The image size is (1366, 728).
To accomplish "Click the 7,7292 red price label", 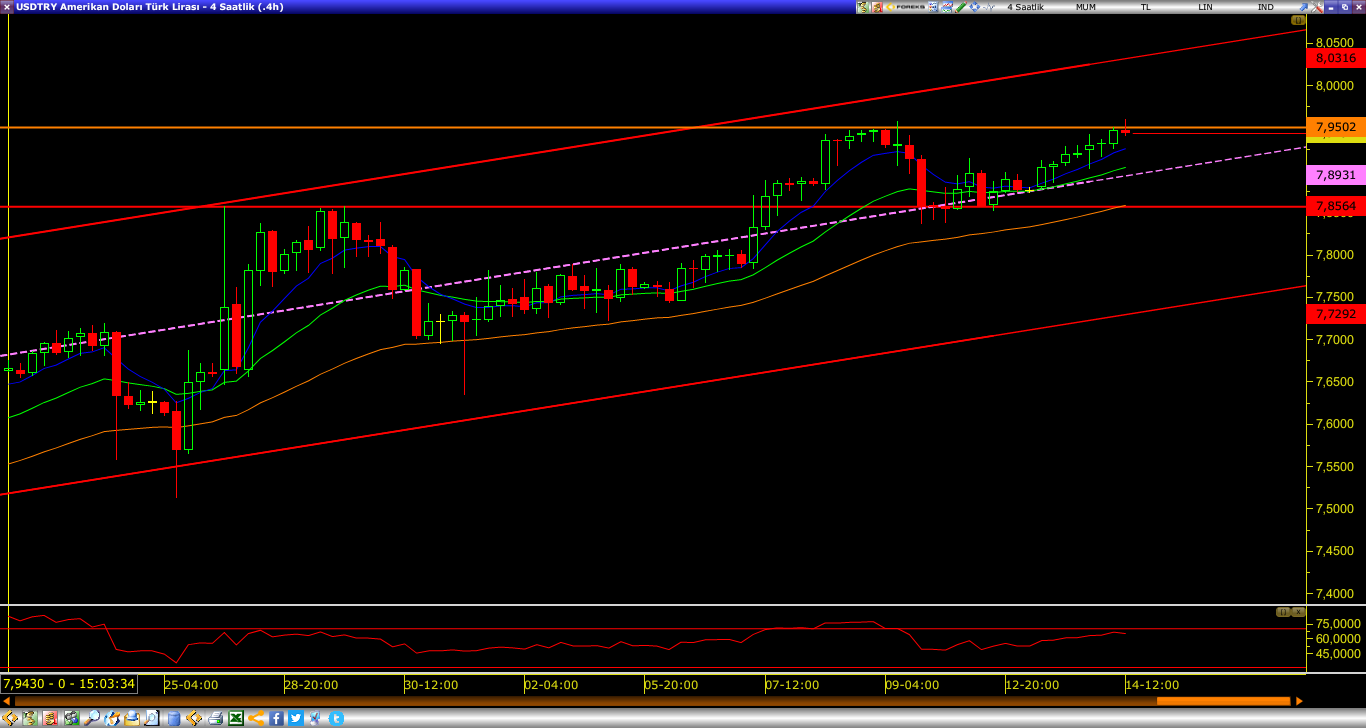I will pyautogui.click(x=1336, y=314).
